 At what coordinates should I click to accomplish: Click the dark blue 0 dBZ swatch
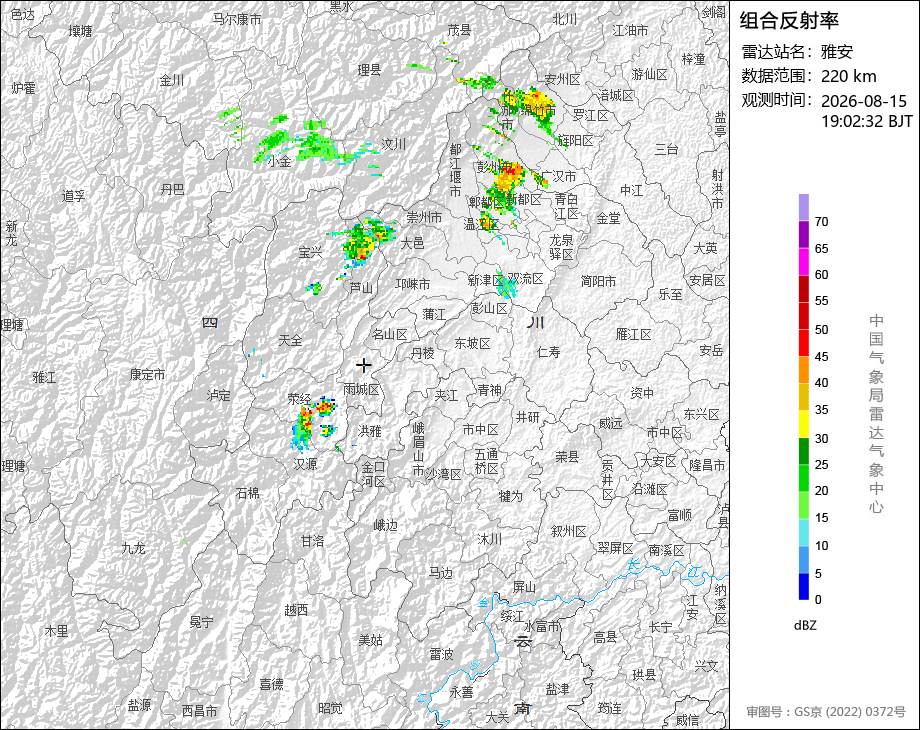[x=803, y=586]
